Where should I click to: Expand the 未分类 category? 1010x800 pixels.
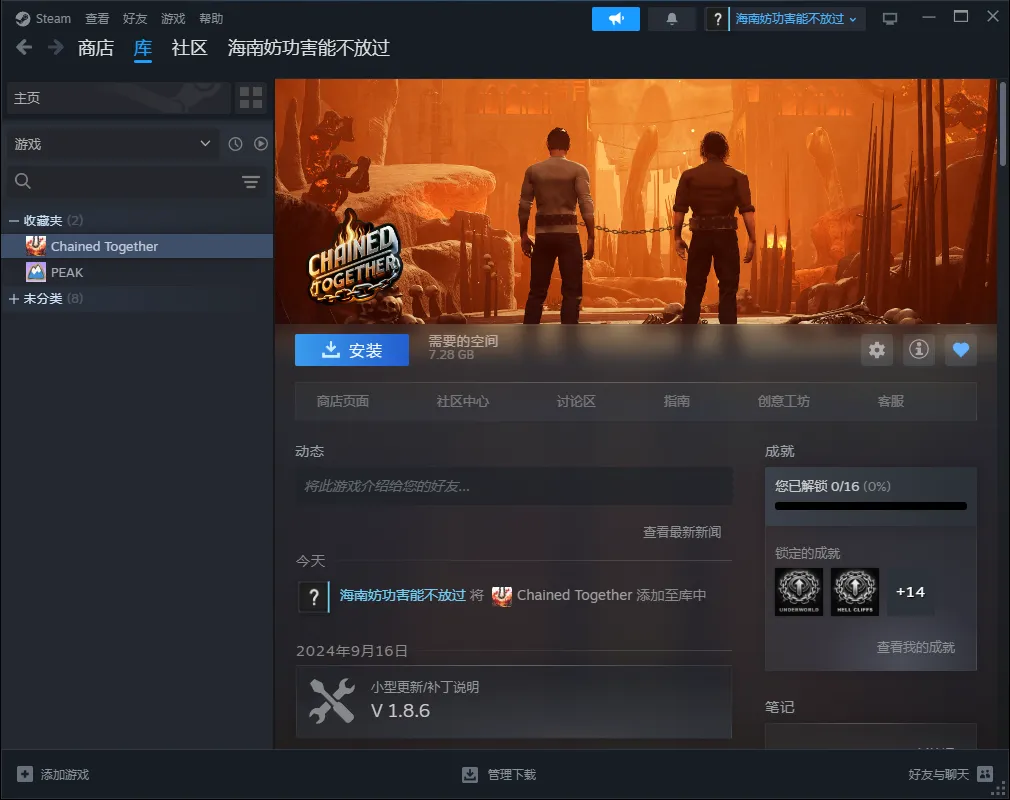[x=14, y=299]
